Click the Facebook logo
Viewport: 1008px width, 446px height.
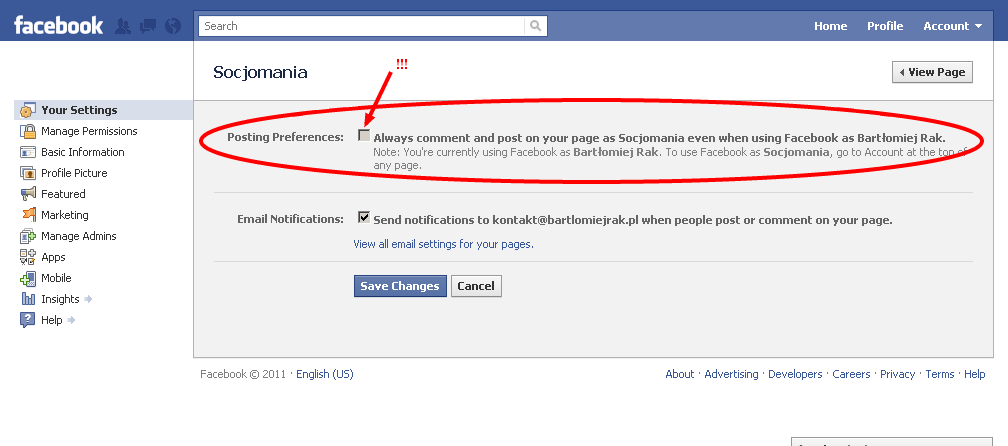(58, 26)
